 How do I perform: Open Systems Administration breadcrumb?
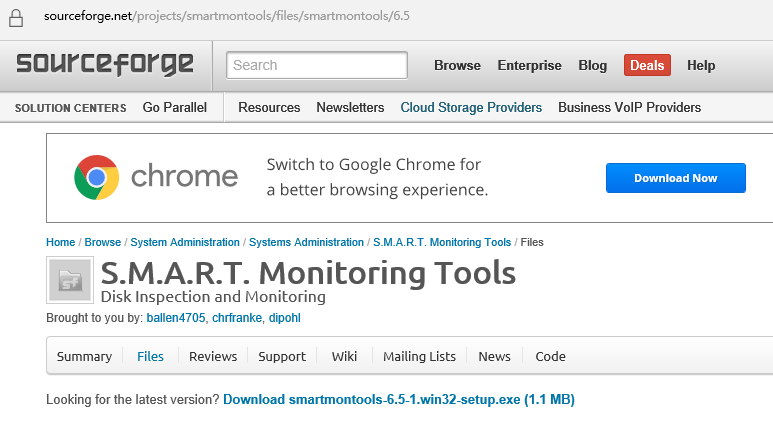click(x=306, y=242)
